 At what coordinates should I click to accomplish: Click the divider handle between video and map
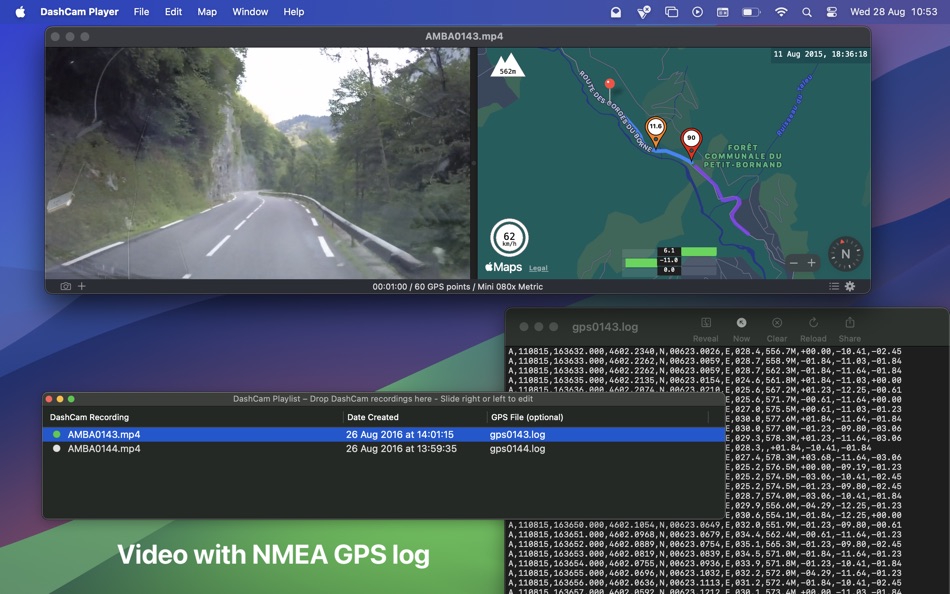point(474,163)
